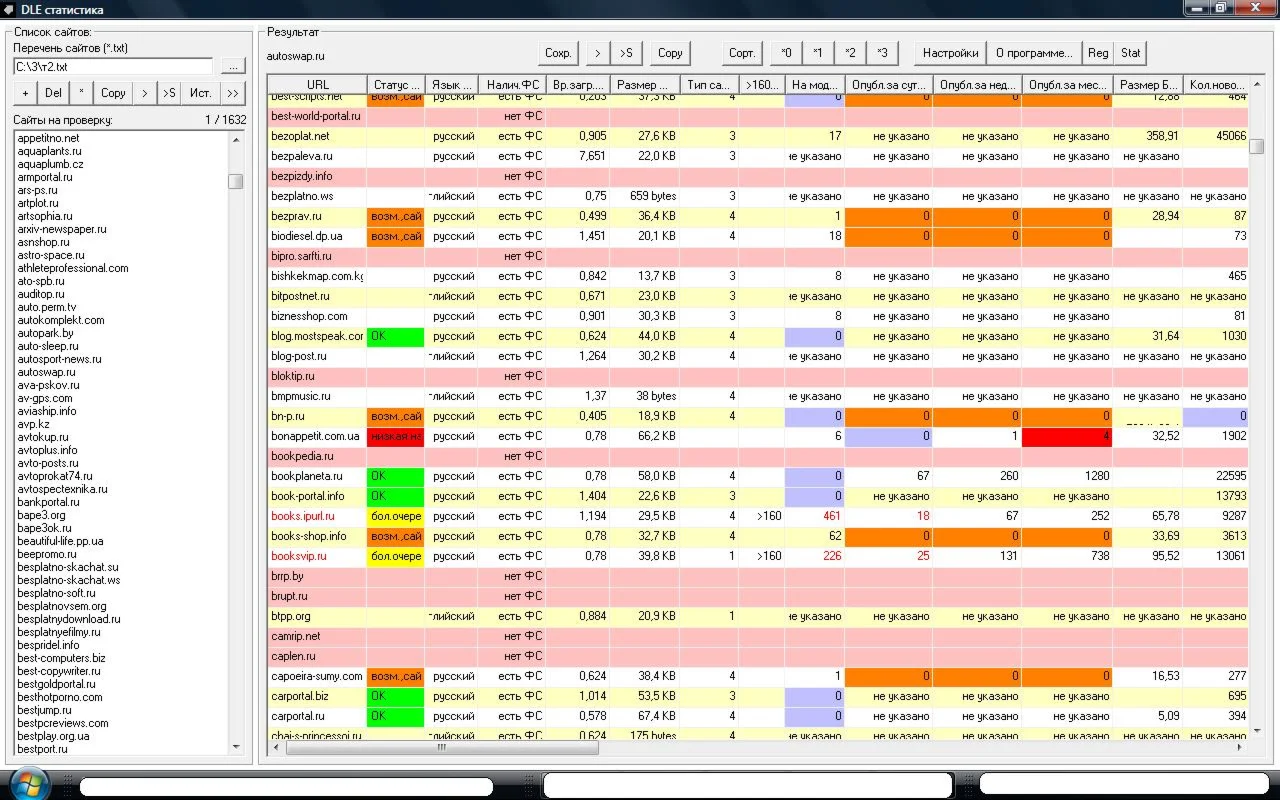Click the '*3' button

882,53
